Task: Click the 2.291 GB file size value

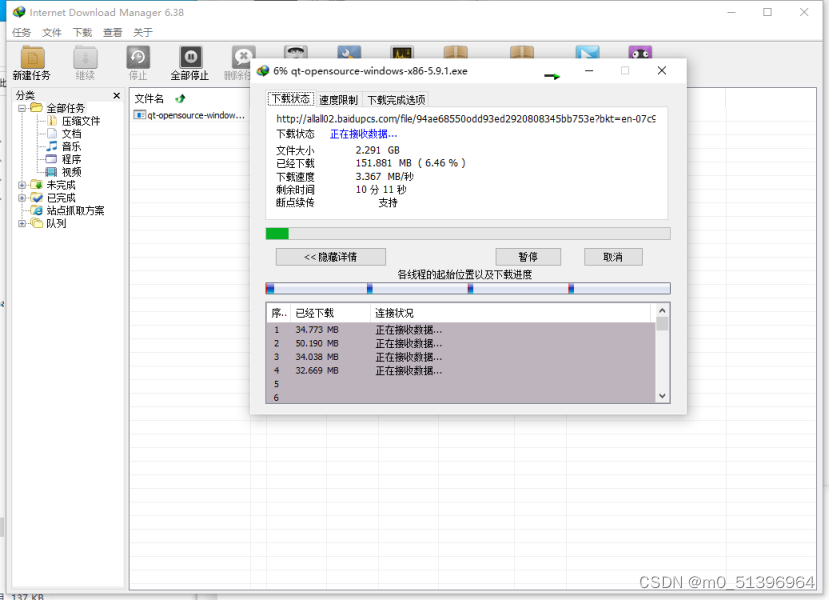Action: pyautogui.click(x=377, y=150)
